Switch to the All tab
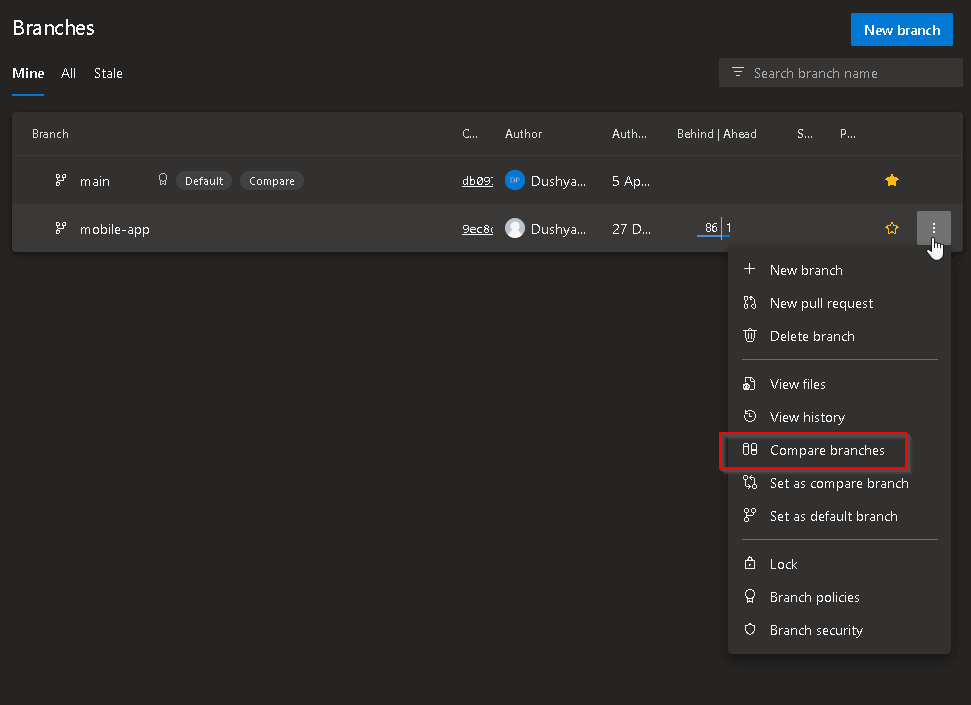Image resolution: width=971 pixels, height=705 pixels. pos(68,73)
